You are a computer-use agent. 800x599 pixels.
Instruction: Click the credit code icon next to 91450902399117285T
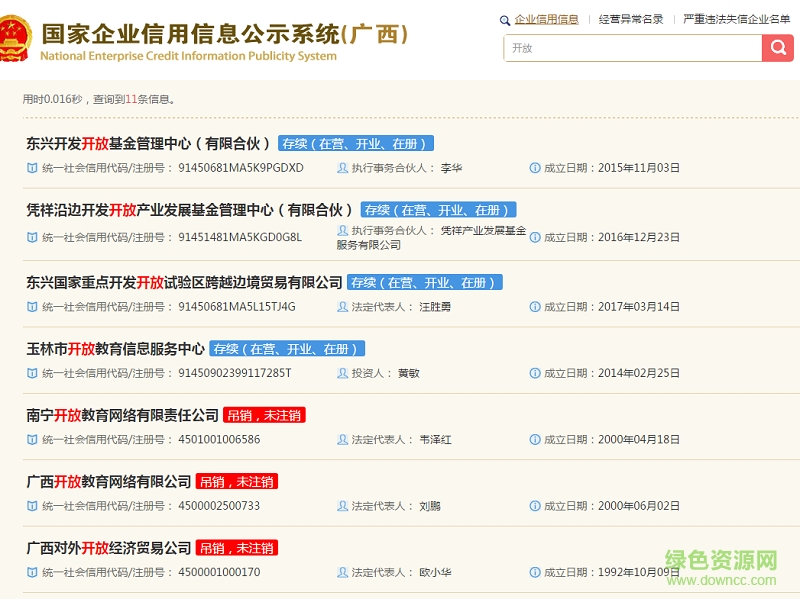click(x=32, y=373)
